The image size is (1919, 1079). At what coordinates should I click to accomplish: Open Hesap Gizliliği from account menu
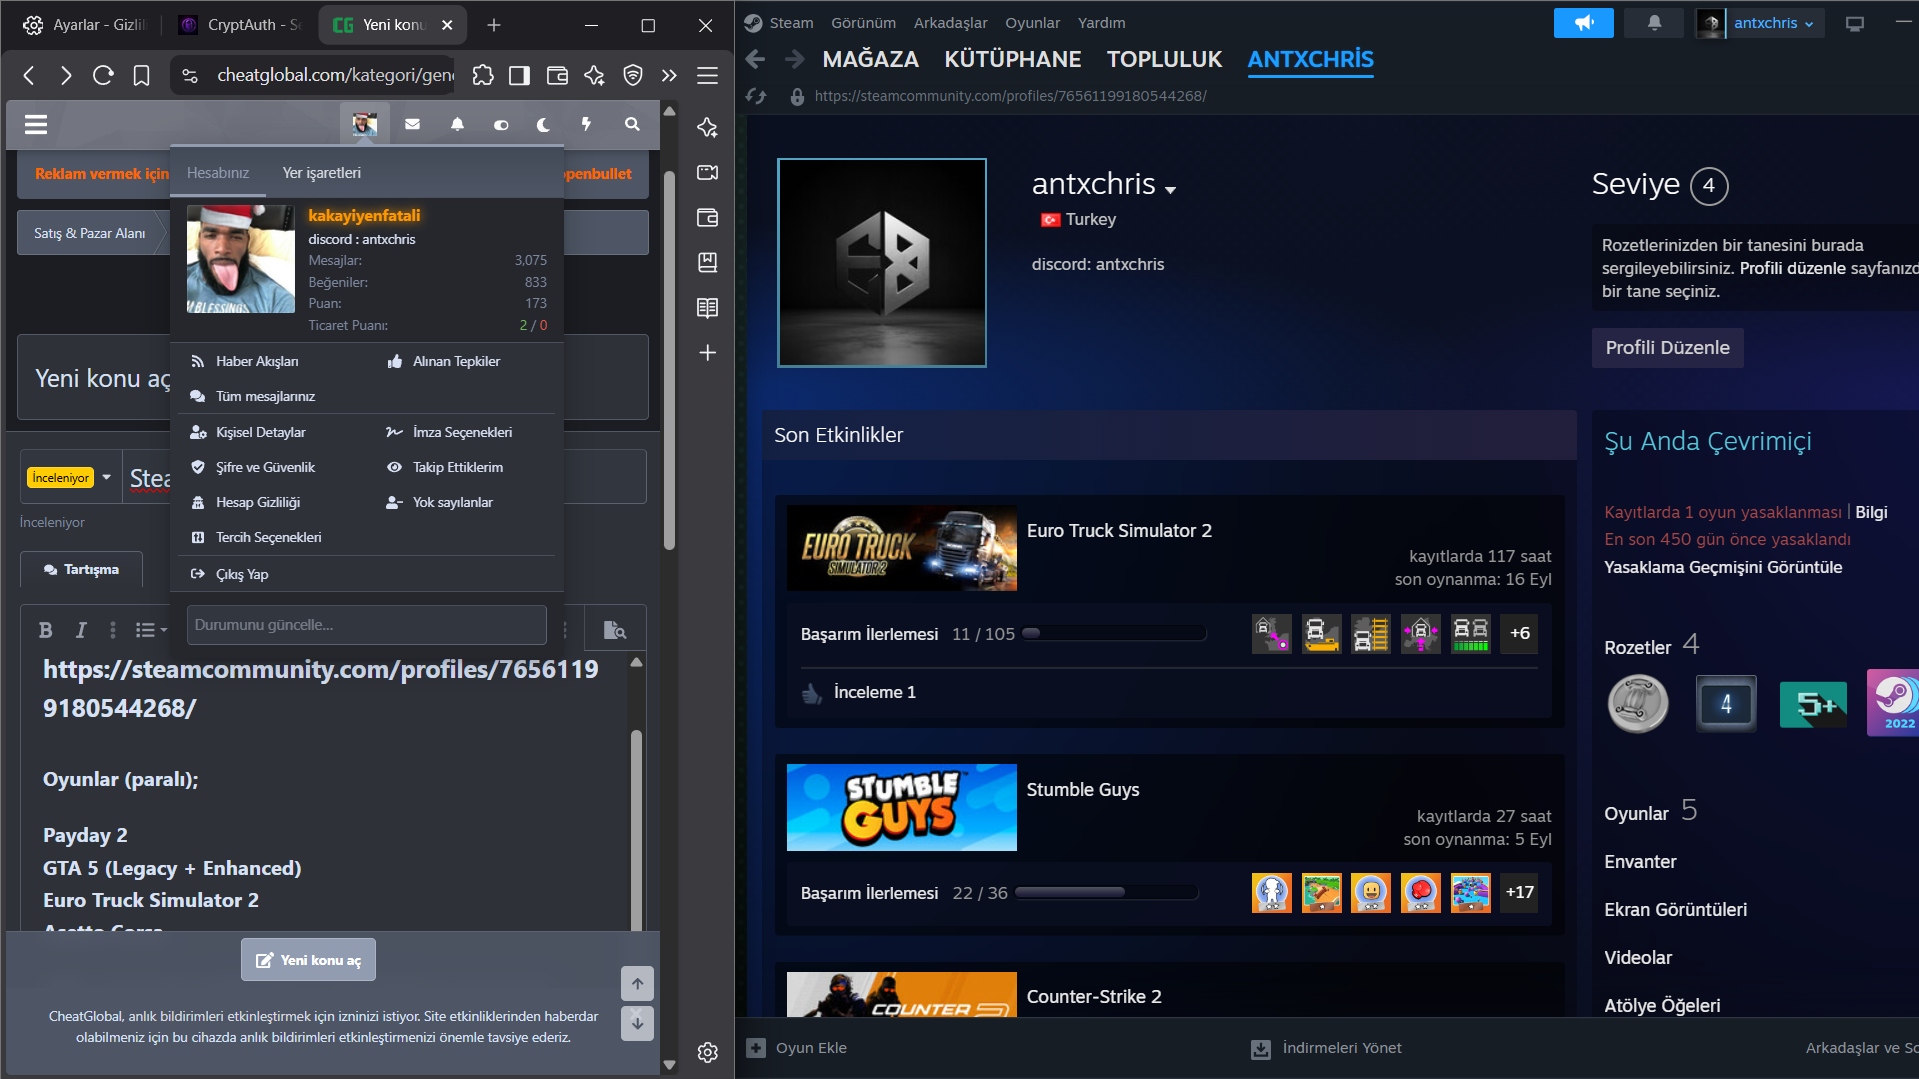(x=257, y=502)
